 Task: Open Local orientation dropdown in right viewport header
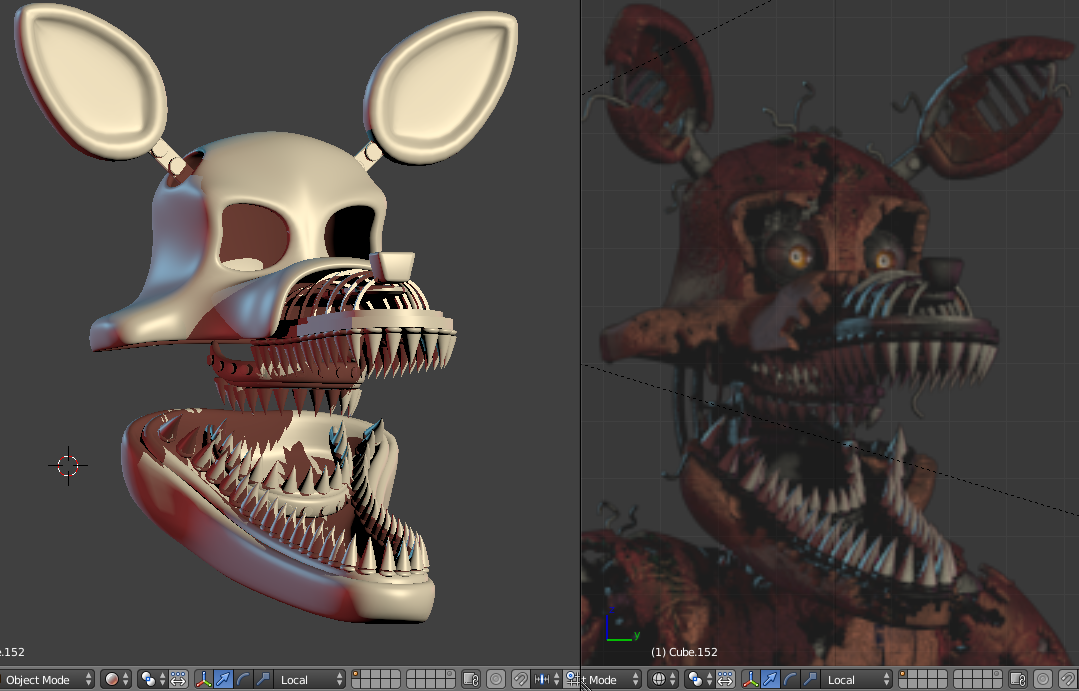click(x=857, y=679)
